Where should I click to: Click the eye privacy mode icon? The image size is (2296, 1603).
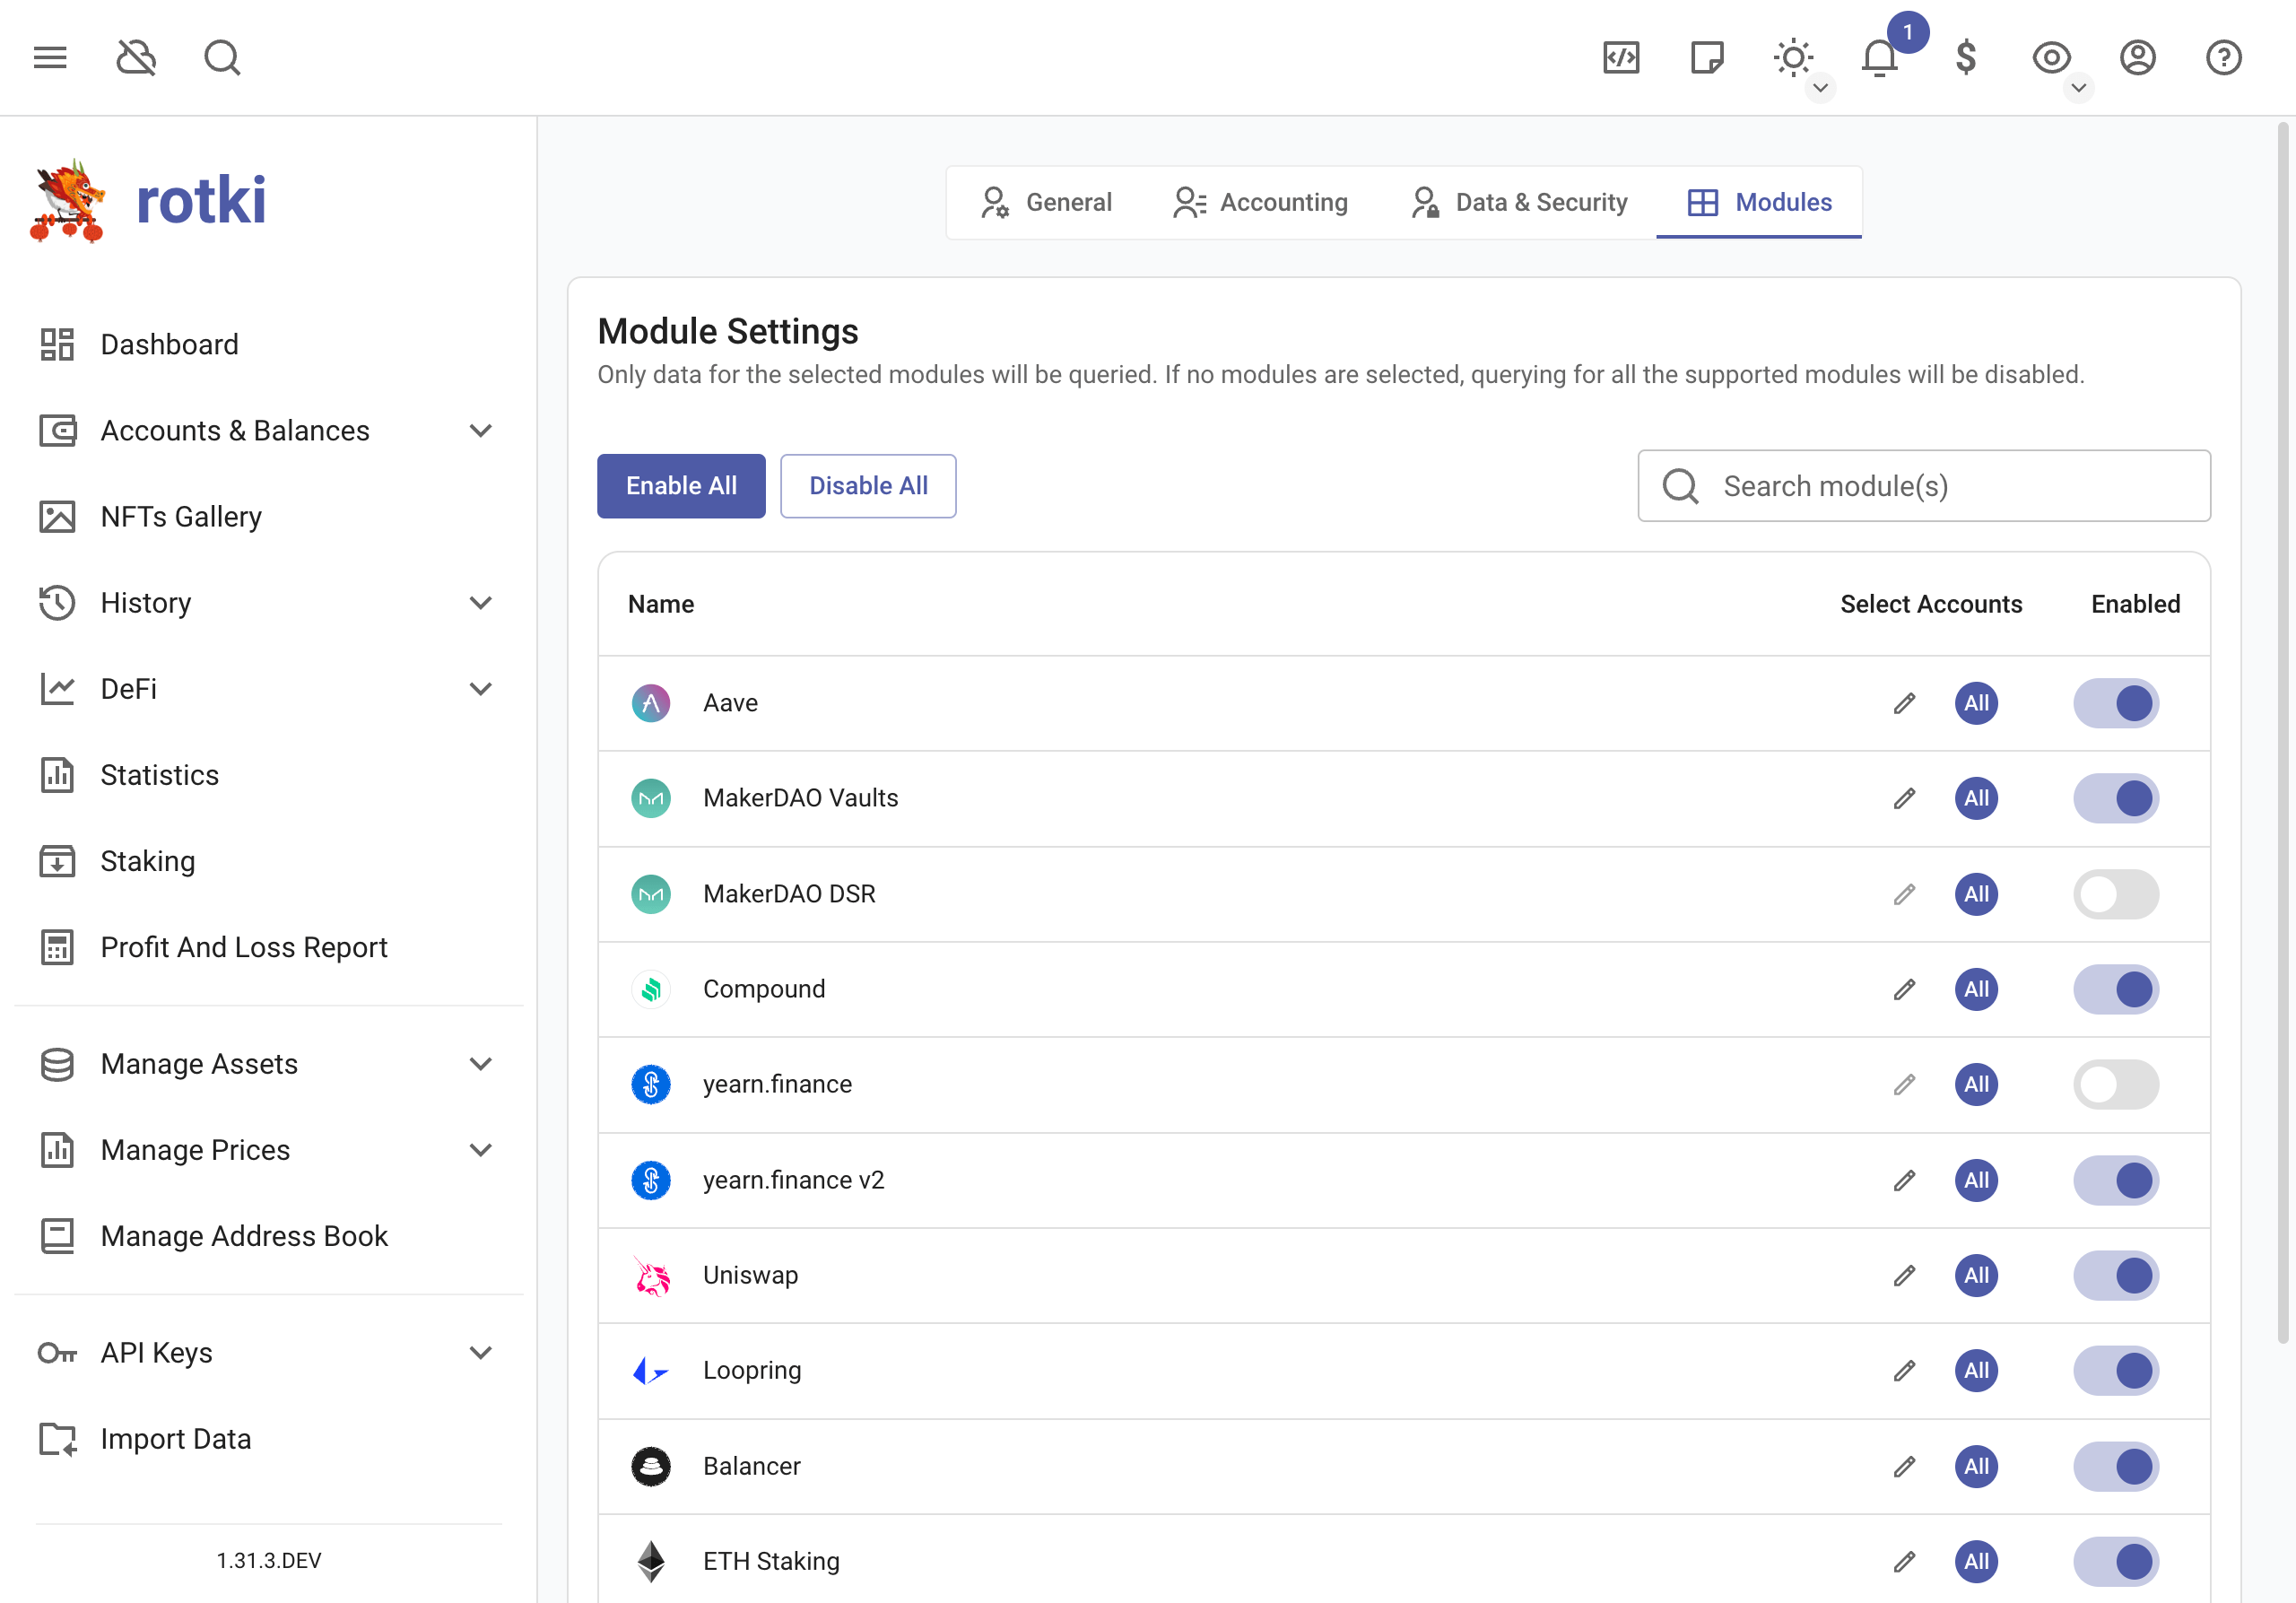2052,57
